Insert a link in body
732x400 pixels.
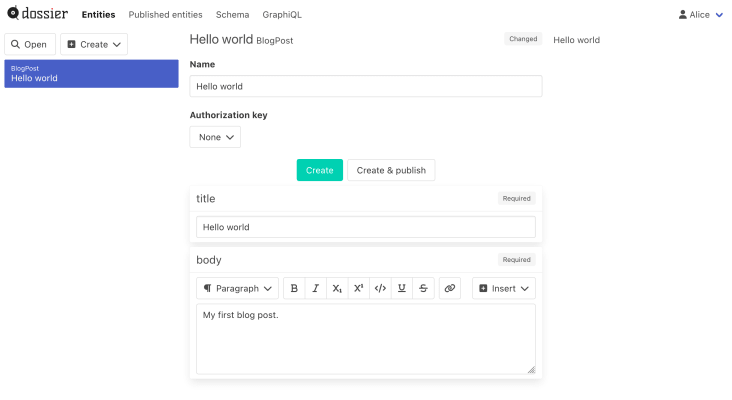[x=450, y=288]
